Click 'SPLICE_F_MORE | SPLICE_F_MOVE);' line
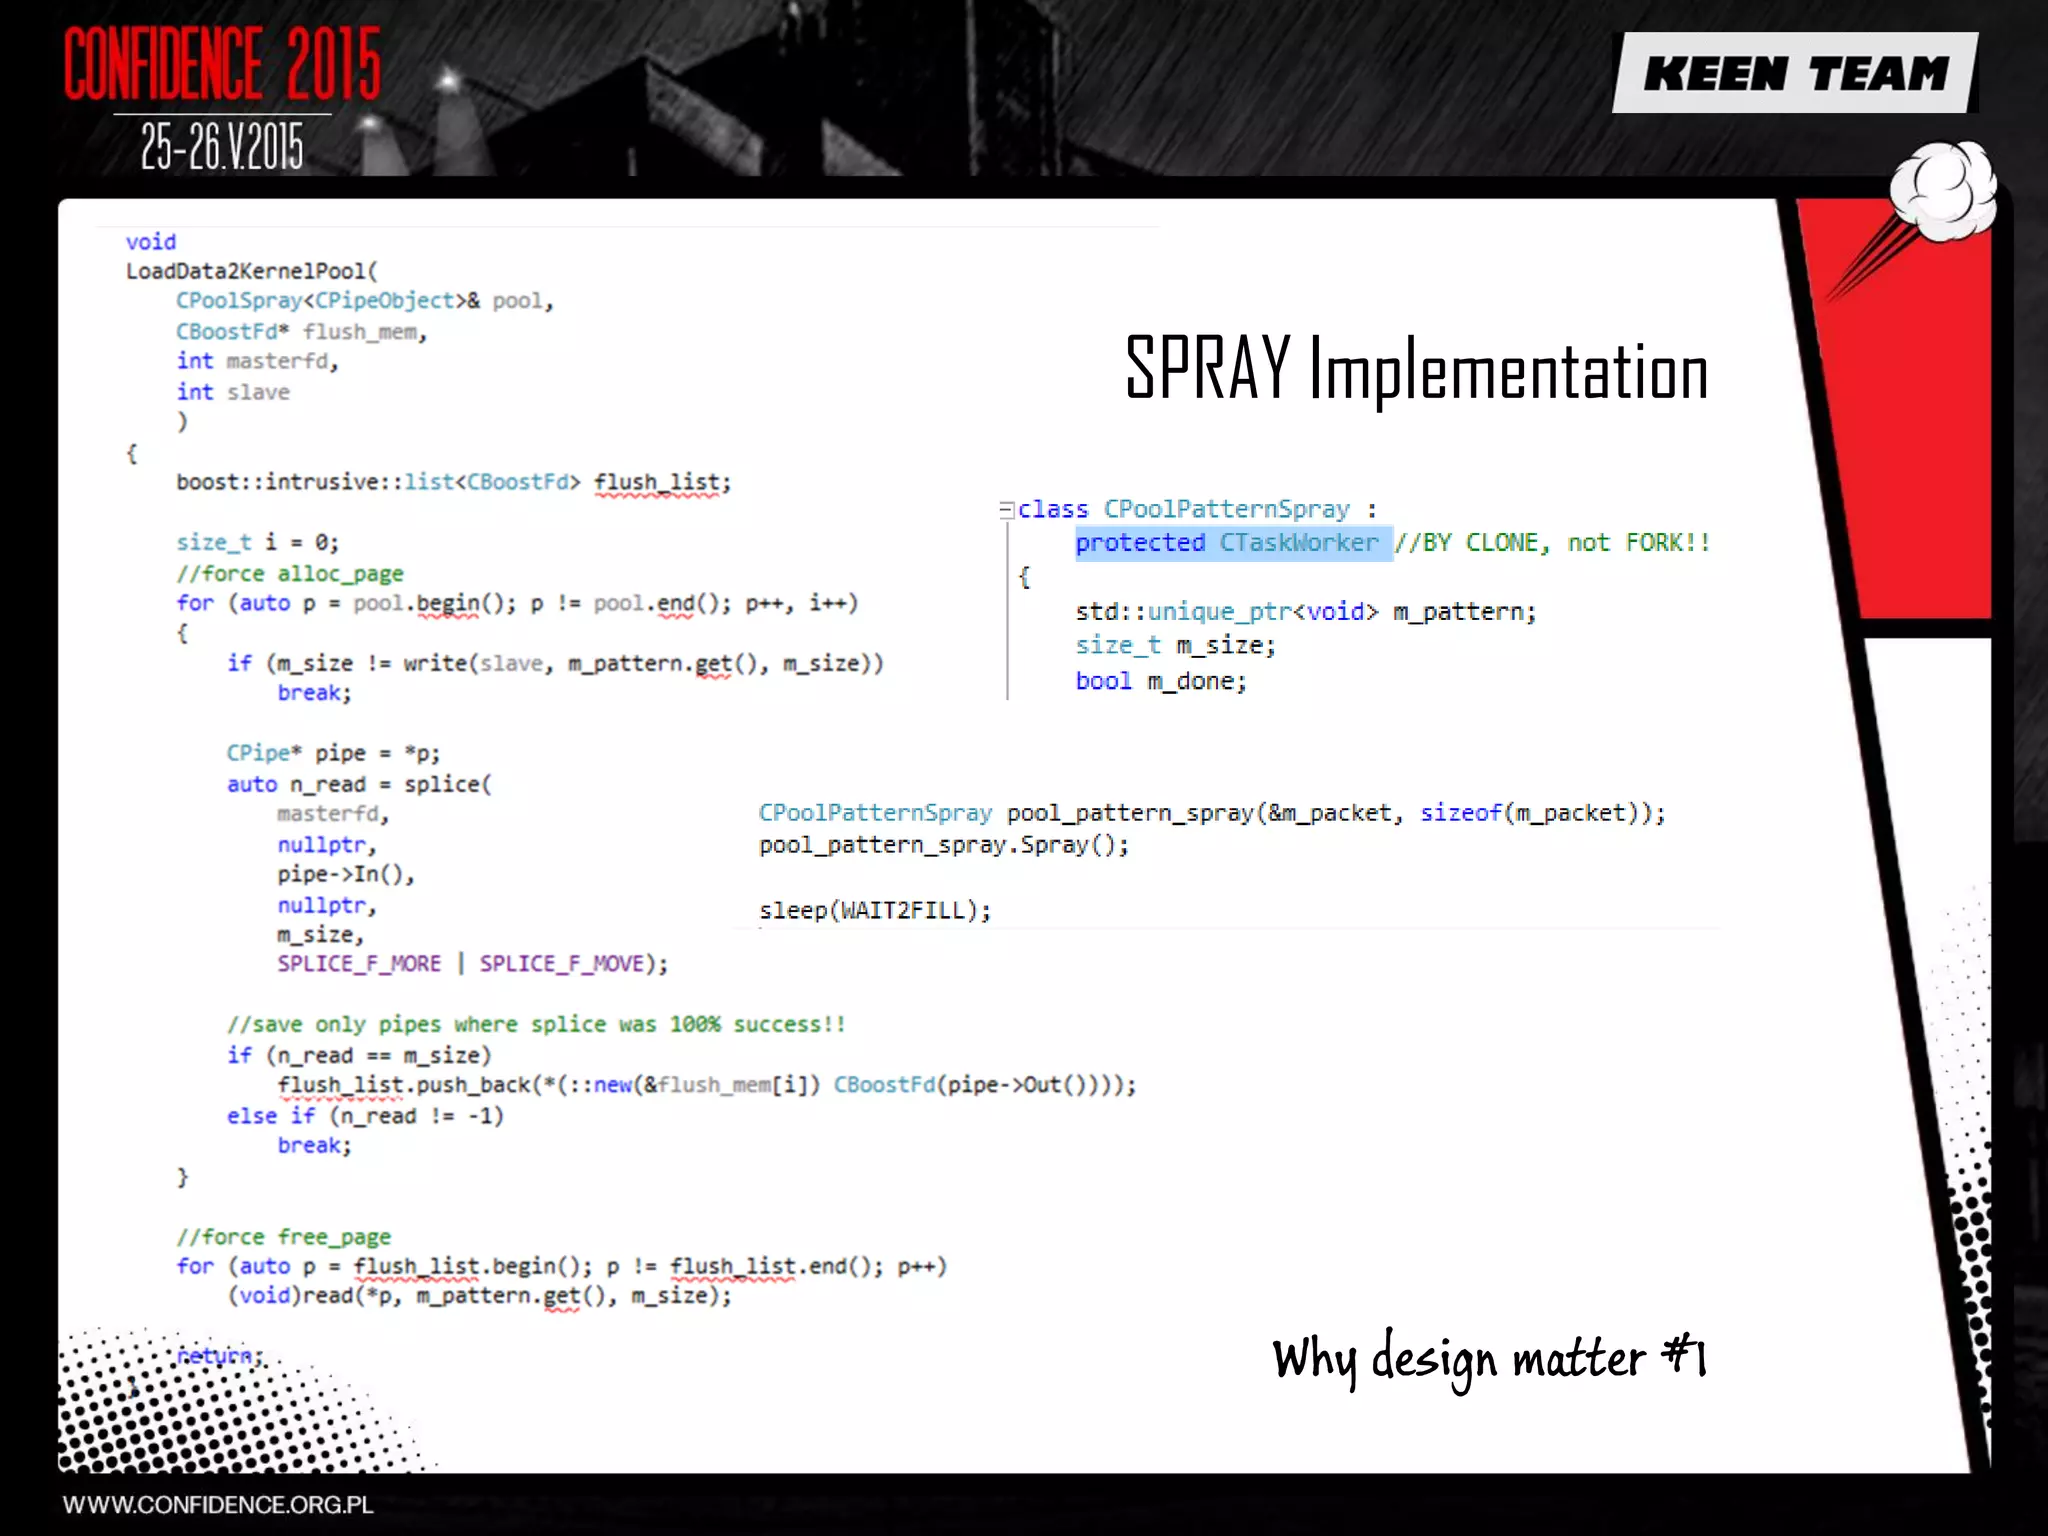The image size is (2048, 1536). click(473, 964)
